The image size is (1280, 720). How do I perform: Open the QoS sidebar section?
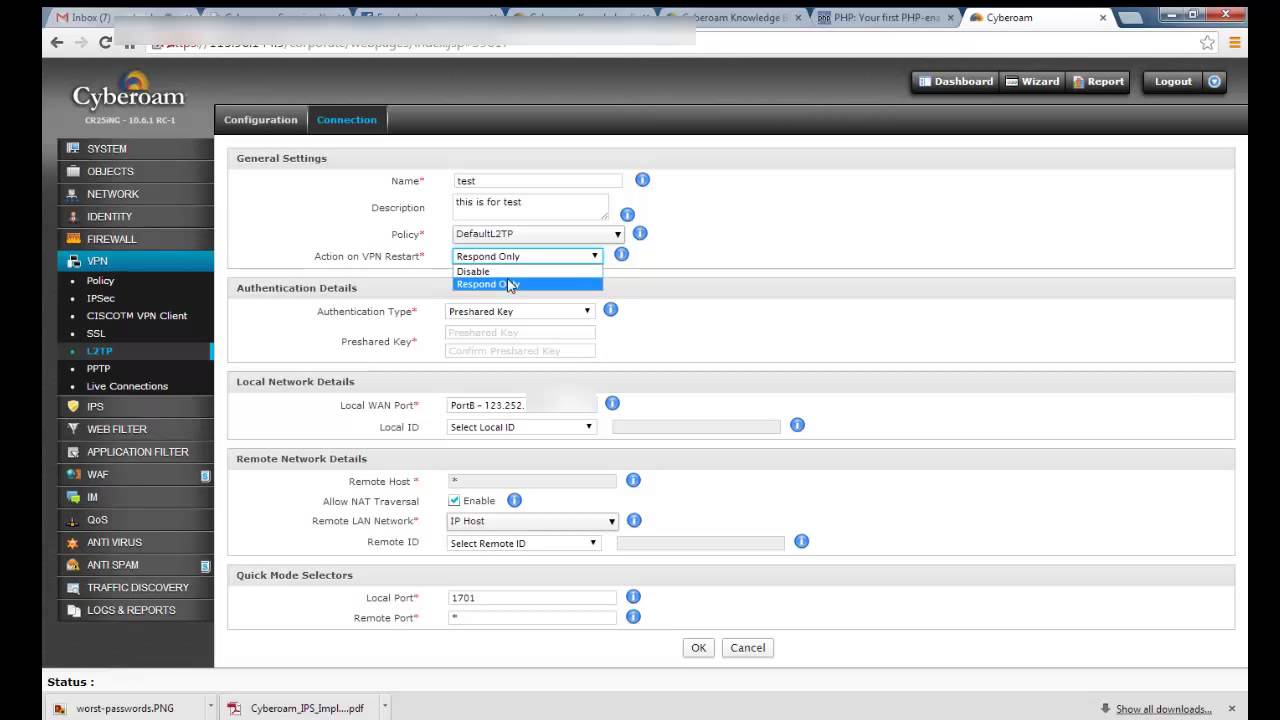click(x=136, y=520)
